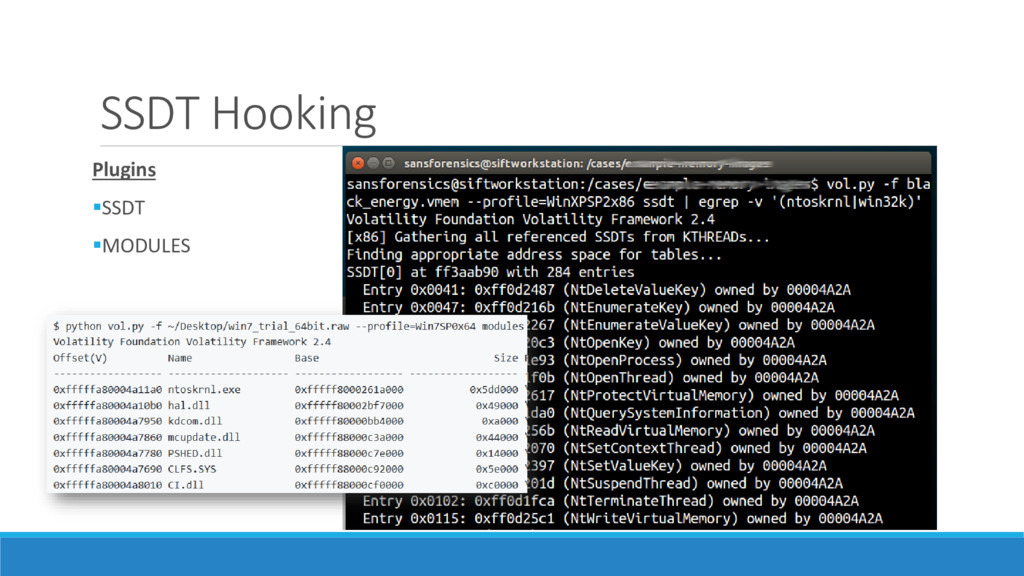Click the line 'Finding appropriate address space for tables'
The image size is (1024, 576).
click(x=534, y=255)
